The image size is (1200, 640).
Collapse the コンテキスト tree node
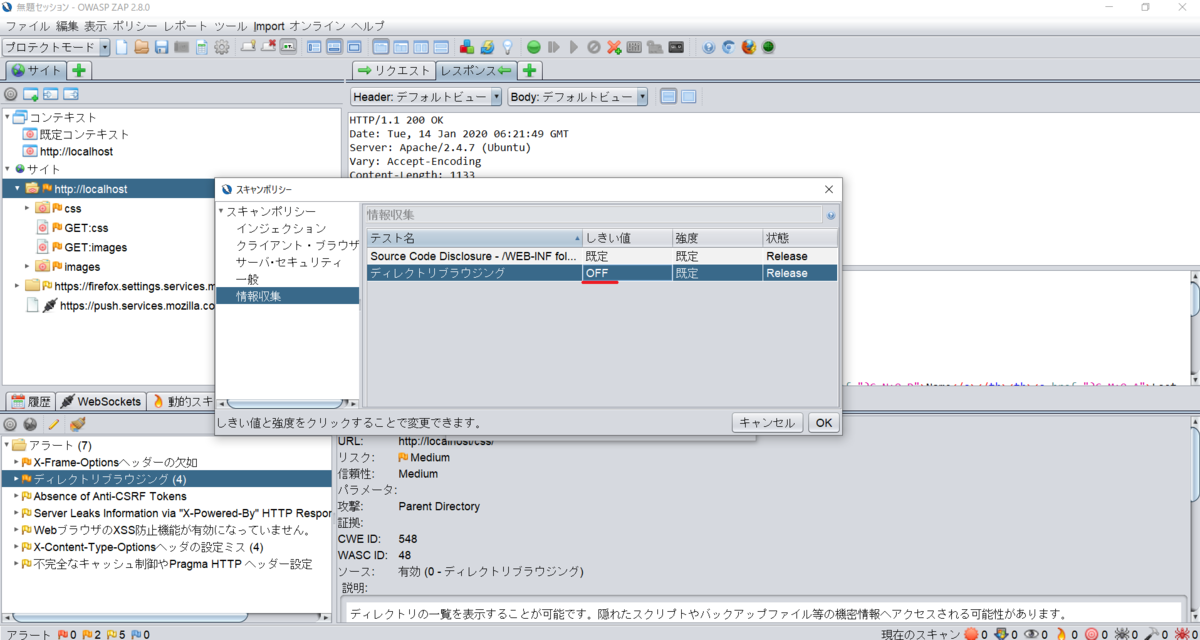pos(7,117)
